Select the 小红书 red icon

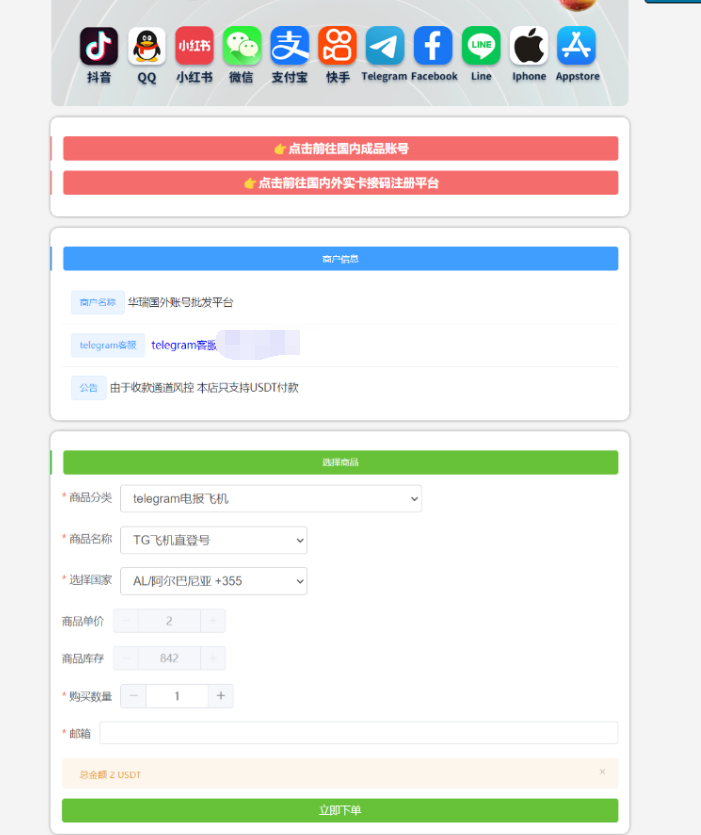tap(194, 46)
